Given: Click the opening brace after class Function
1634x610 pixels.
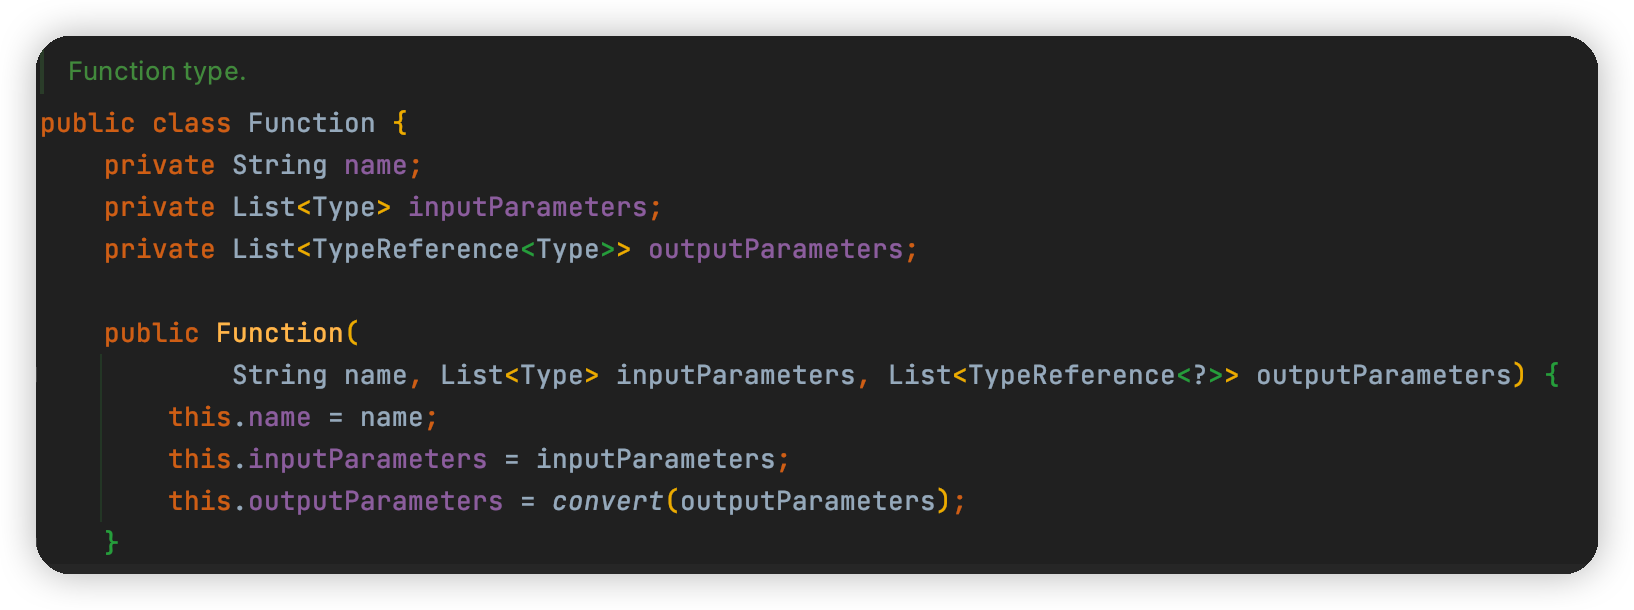Looking at the screenshot, I should pyautogui.click(x=400, y=123).
